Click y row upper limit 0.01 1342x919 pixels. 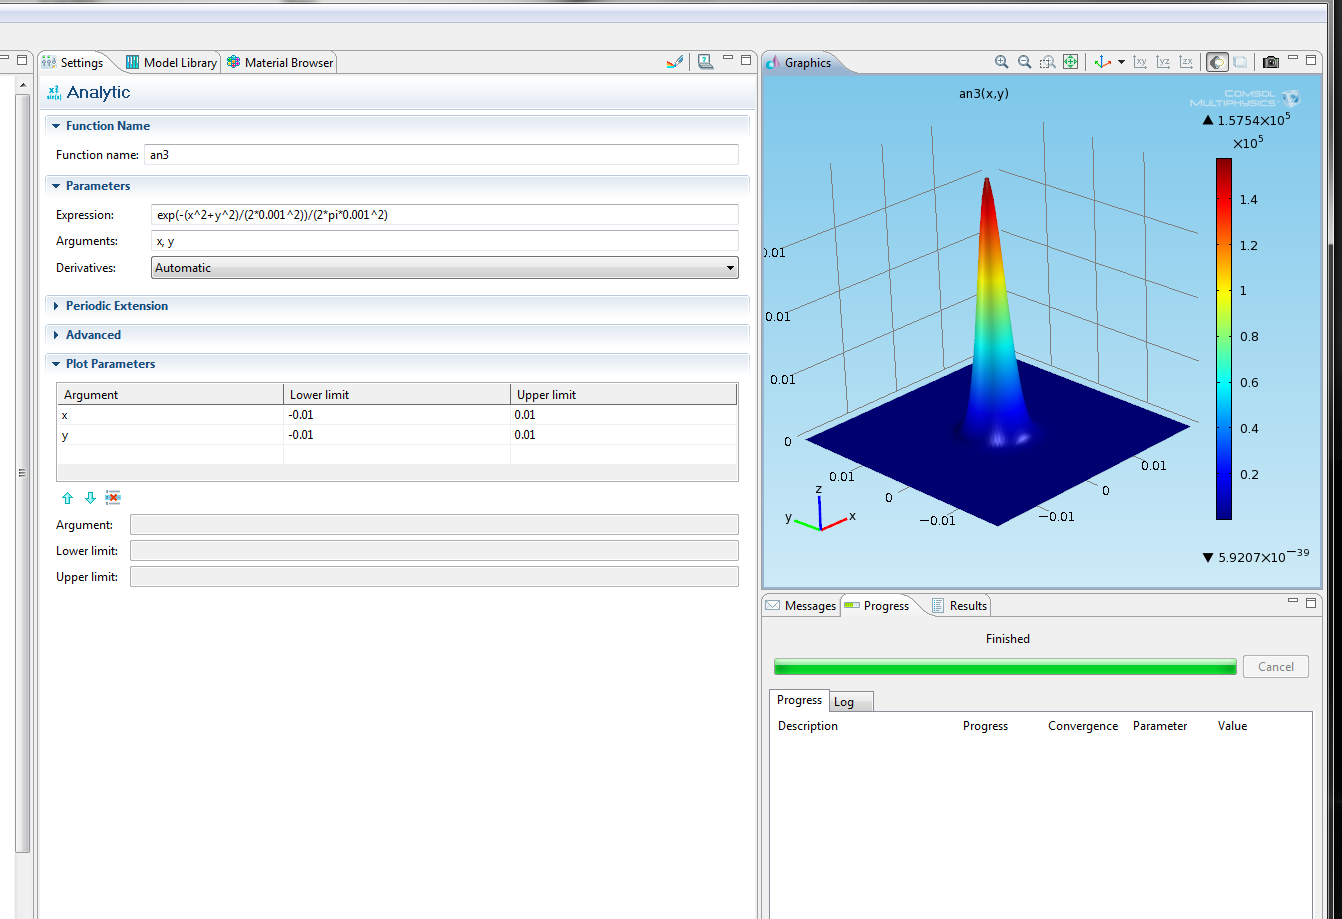[624, 435]
